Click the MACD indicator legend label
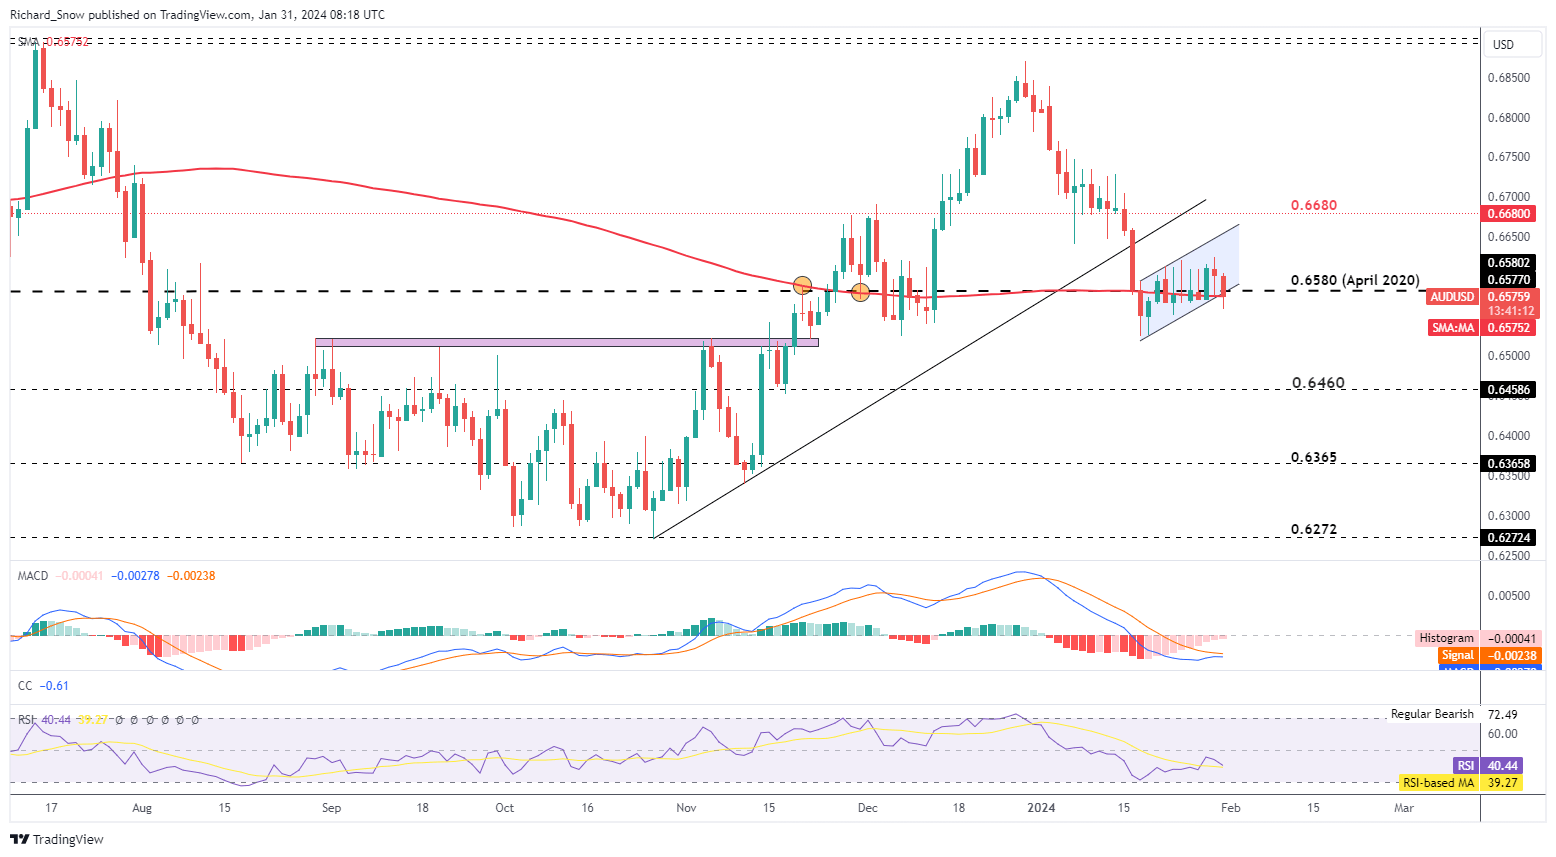 click(33, 576)
